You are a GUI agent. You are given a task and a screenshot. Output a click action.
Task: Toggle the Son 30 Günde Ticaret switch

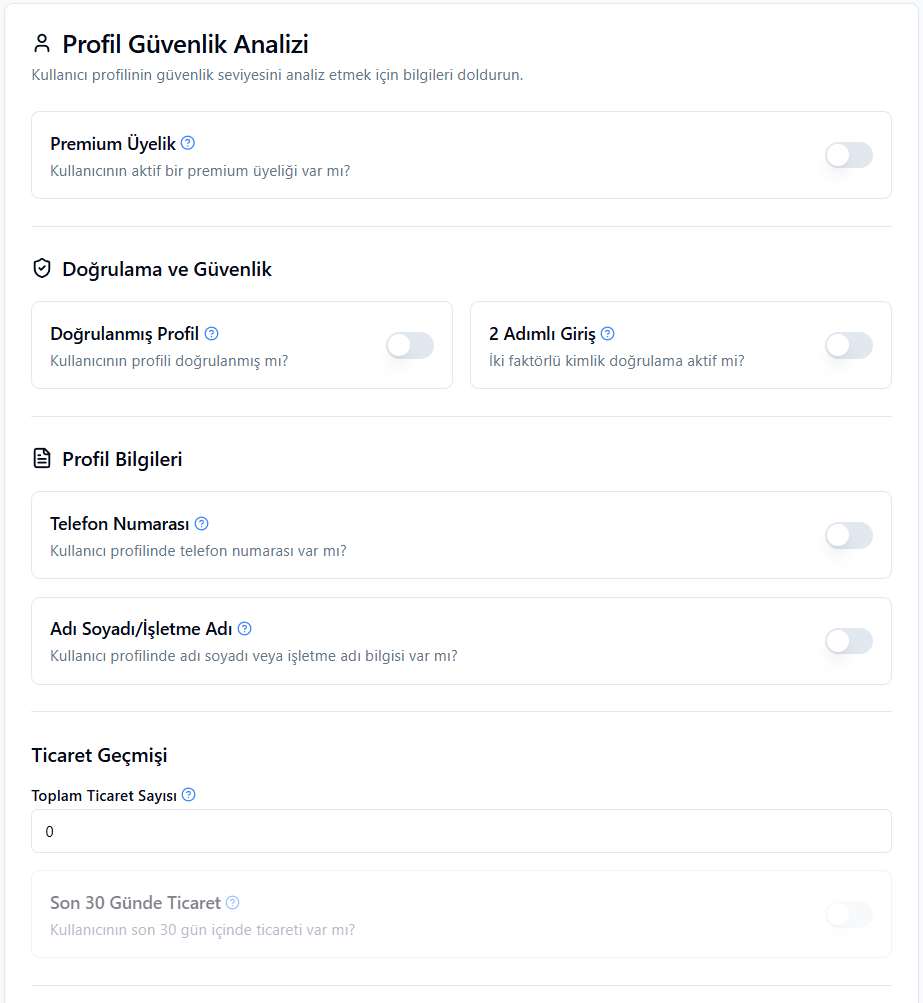849,914
